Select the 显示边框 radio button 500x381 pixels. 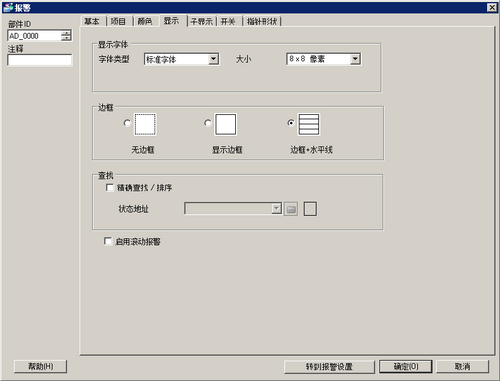pos(208,123)
